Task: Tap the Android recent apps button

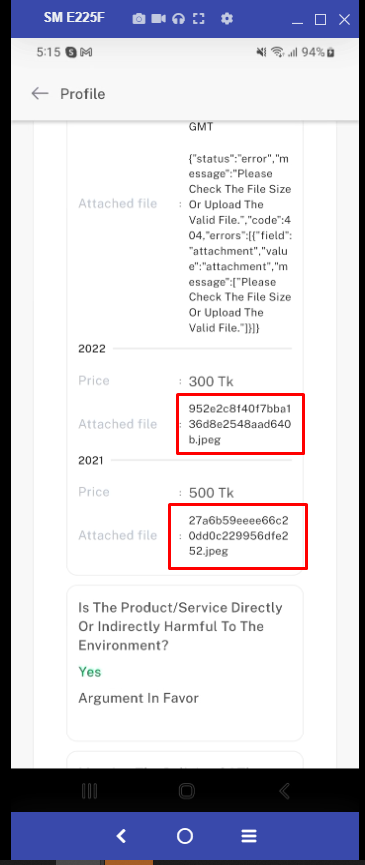Action: tap(89, 791)
